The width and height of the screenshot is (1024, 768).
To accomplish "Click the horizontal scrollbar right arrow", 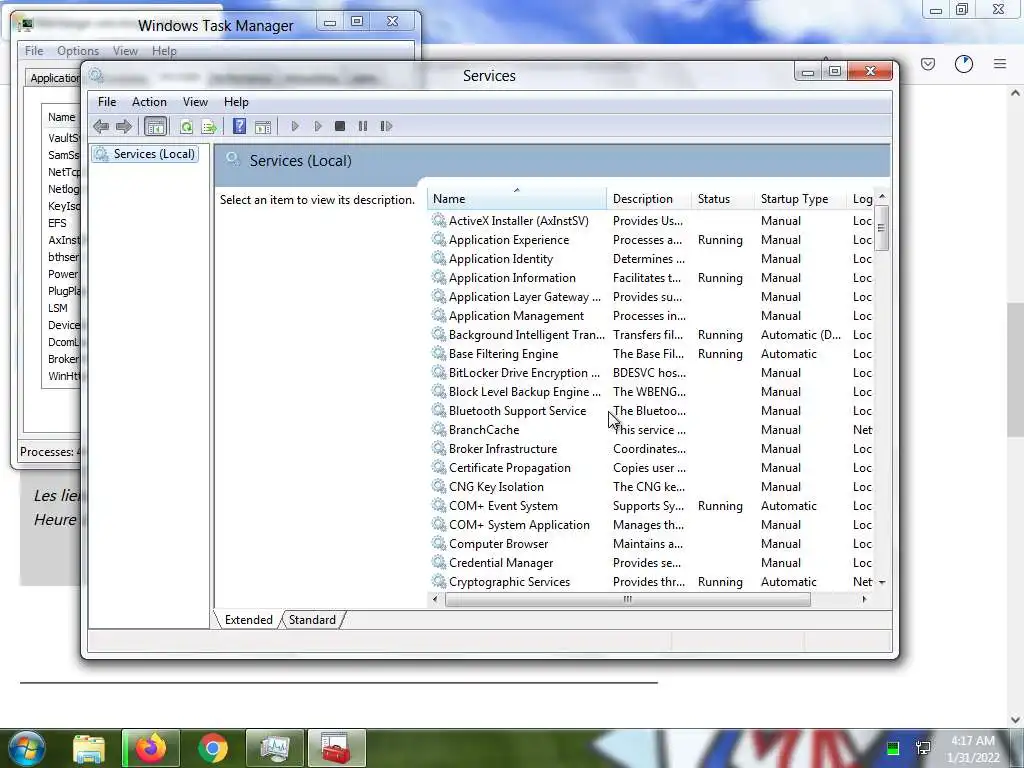I will coord(865,599).
